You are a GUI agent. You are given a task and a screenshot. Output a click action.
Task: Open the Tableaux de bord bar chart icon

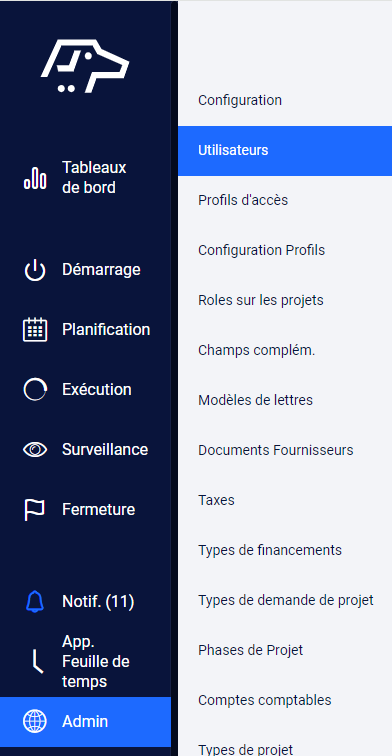pos(35,178)
